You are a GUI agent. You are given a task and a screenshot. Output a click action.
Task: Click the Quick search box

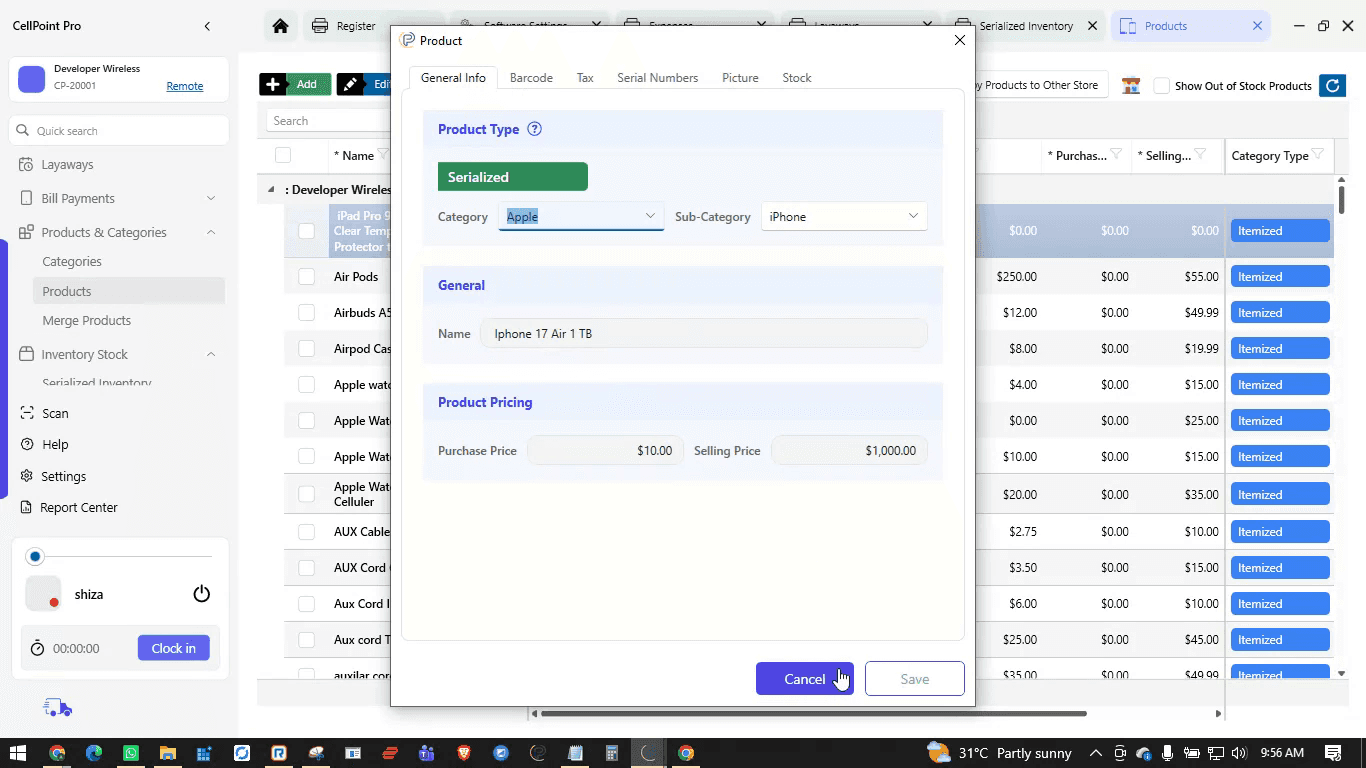120,131
